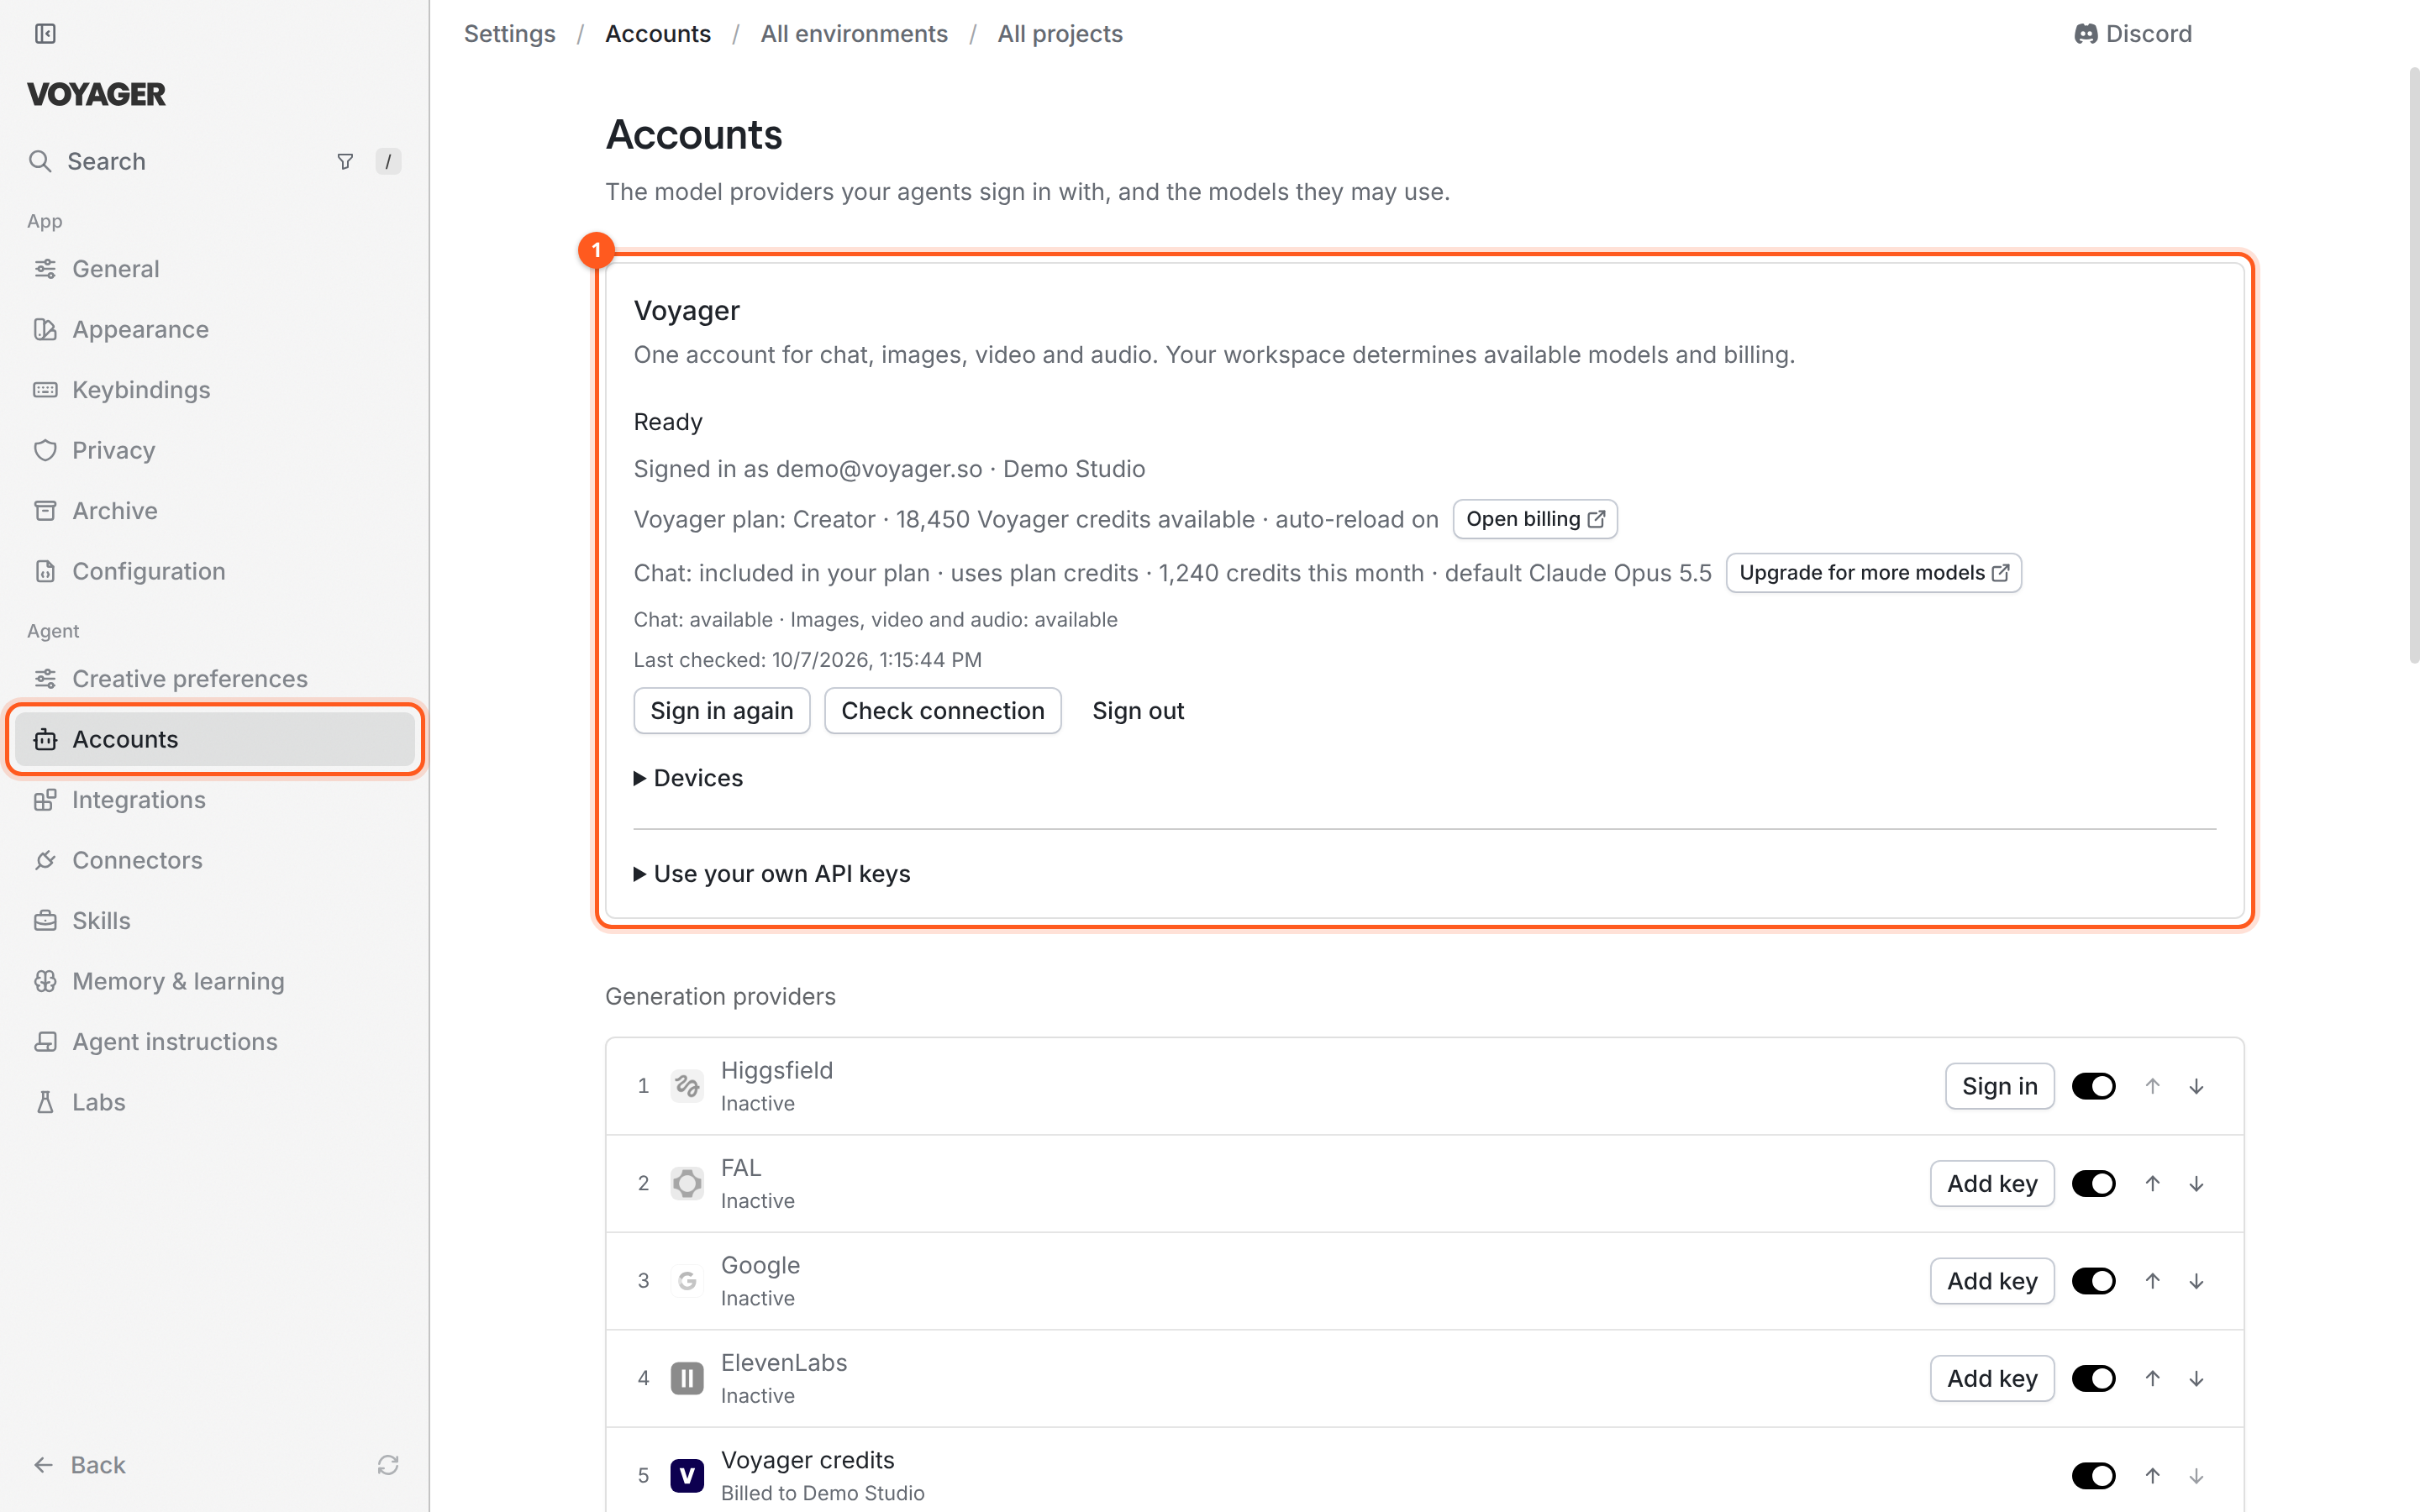Click the Open billing button
The height and width of the screenshot is (1512, 2420).
(1535, 519)
